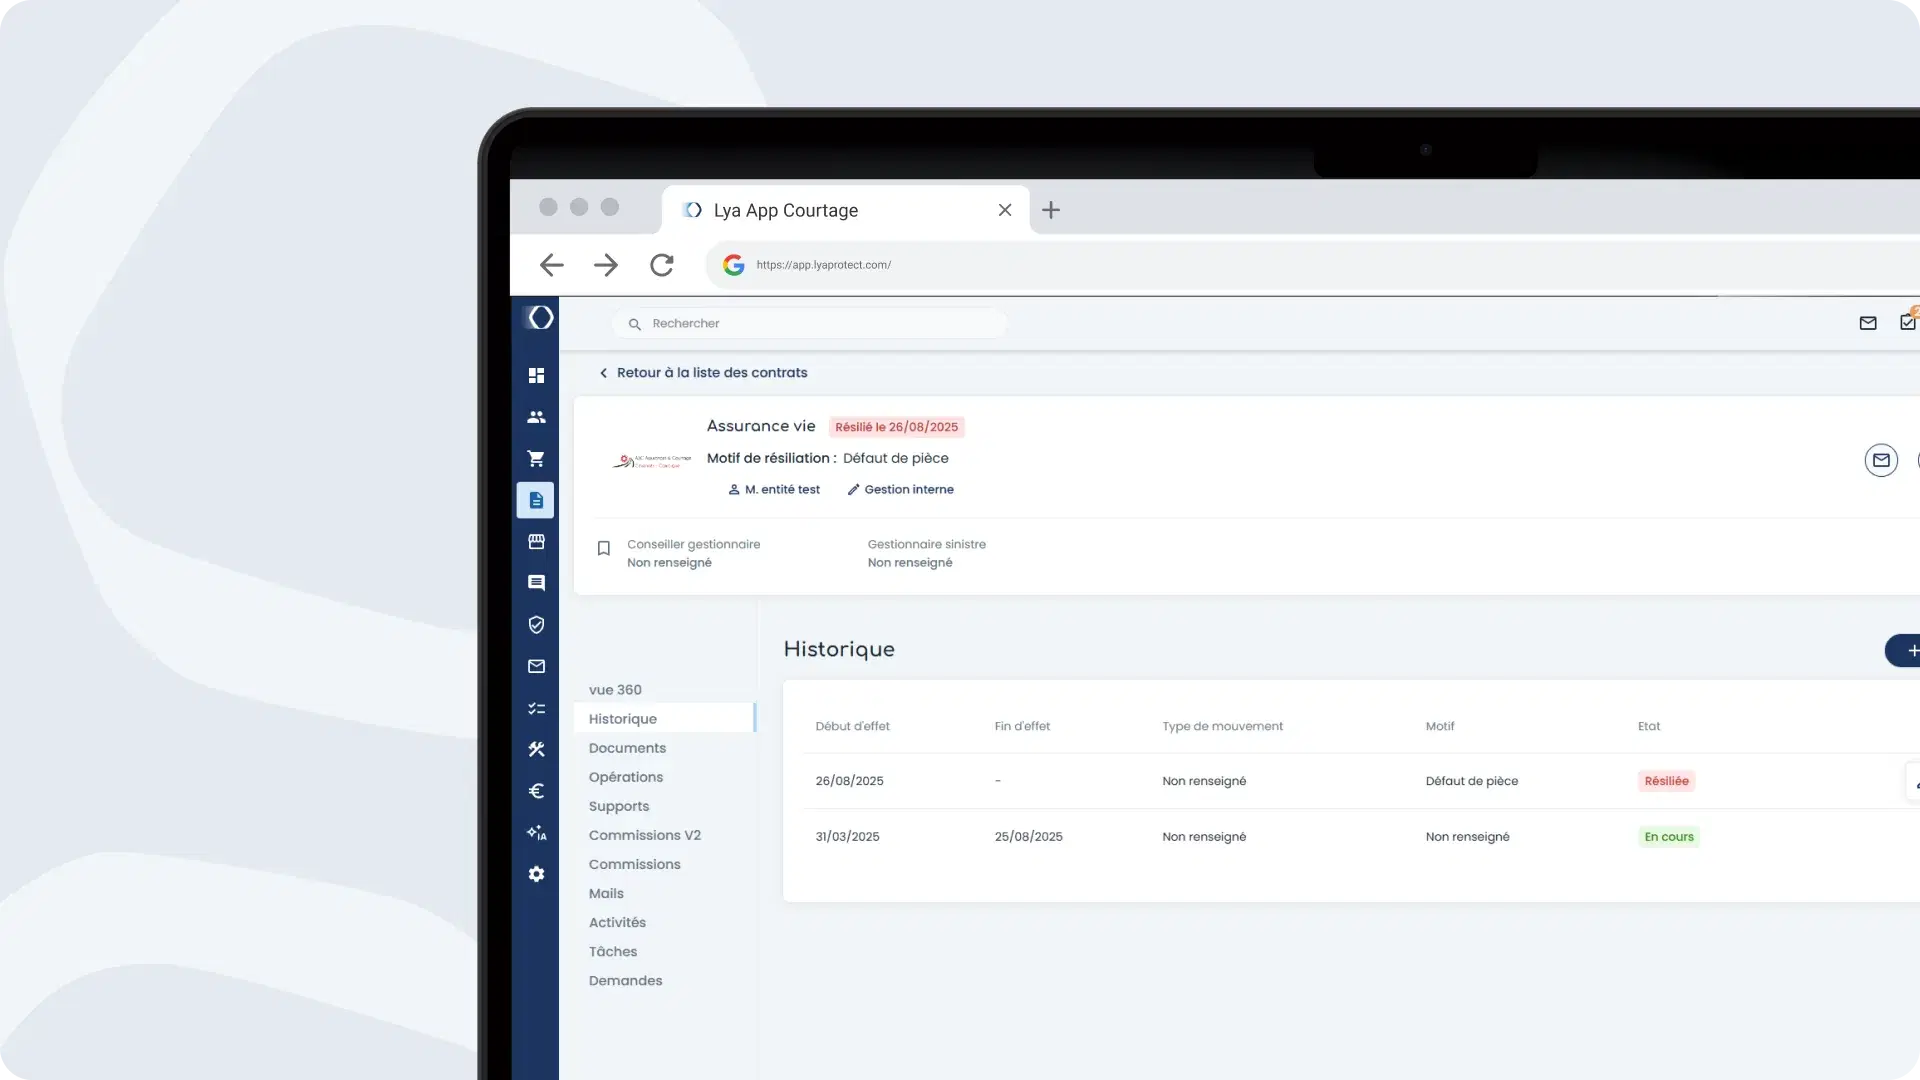The width and height of the screenshot is (1920, 1080).
Task: Click Conseiller gestionnaire Non renseigné value
Action: [669, 563]
